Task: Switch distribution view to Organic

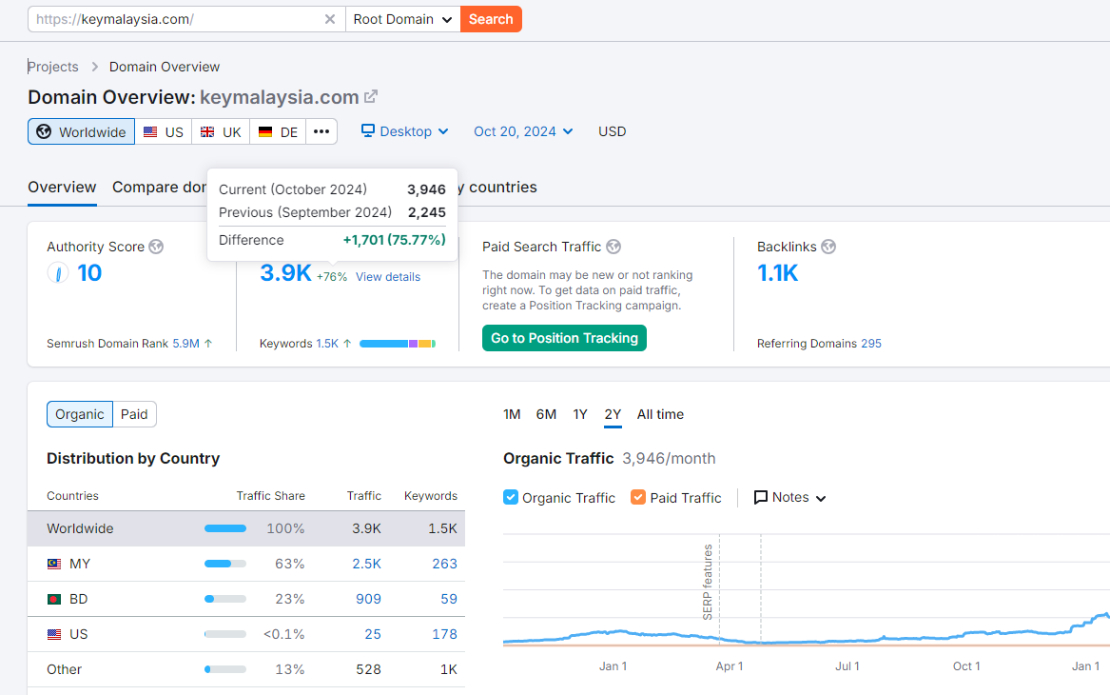Action: click(80, 414)
